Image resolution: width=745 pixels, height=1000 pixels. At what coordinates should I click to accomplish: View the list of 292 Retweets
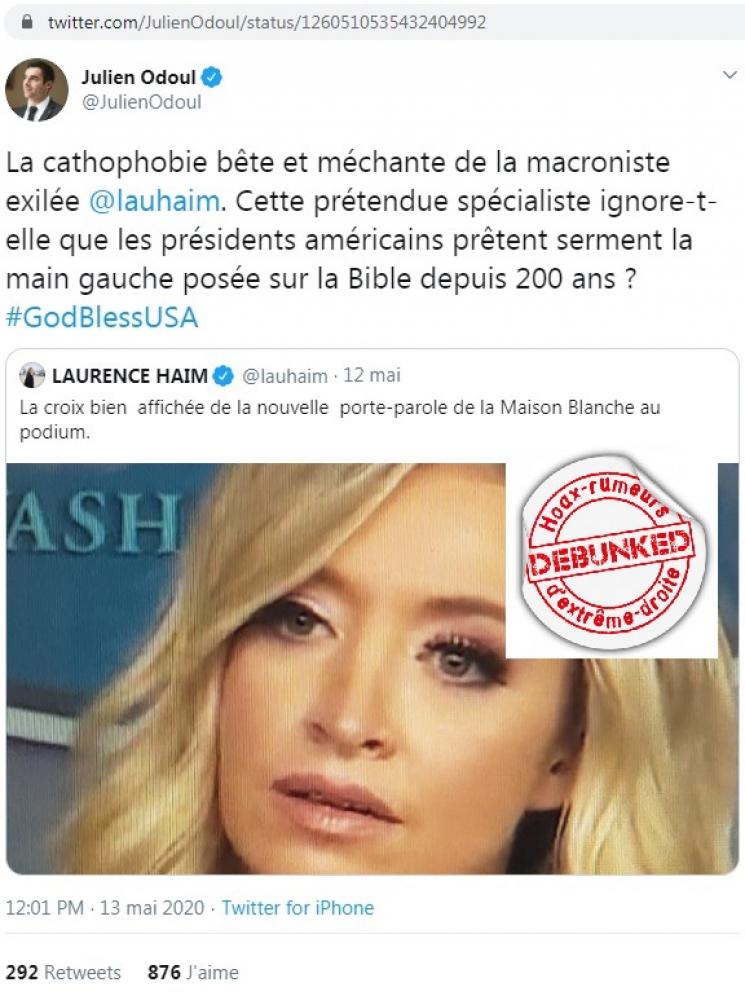click(63, 972)
